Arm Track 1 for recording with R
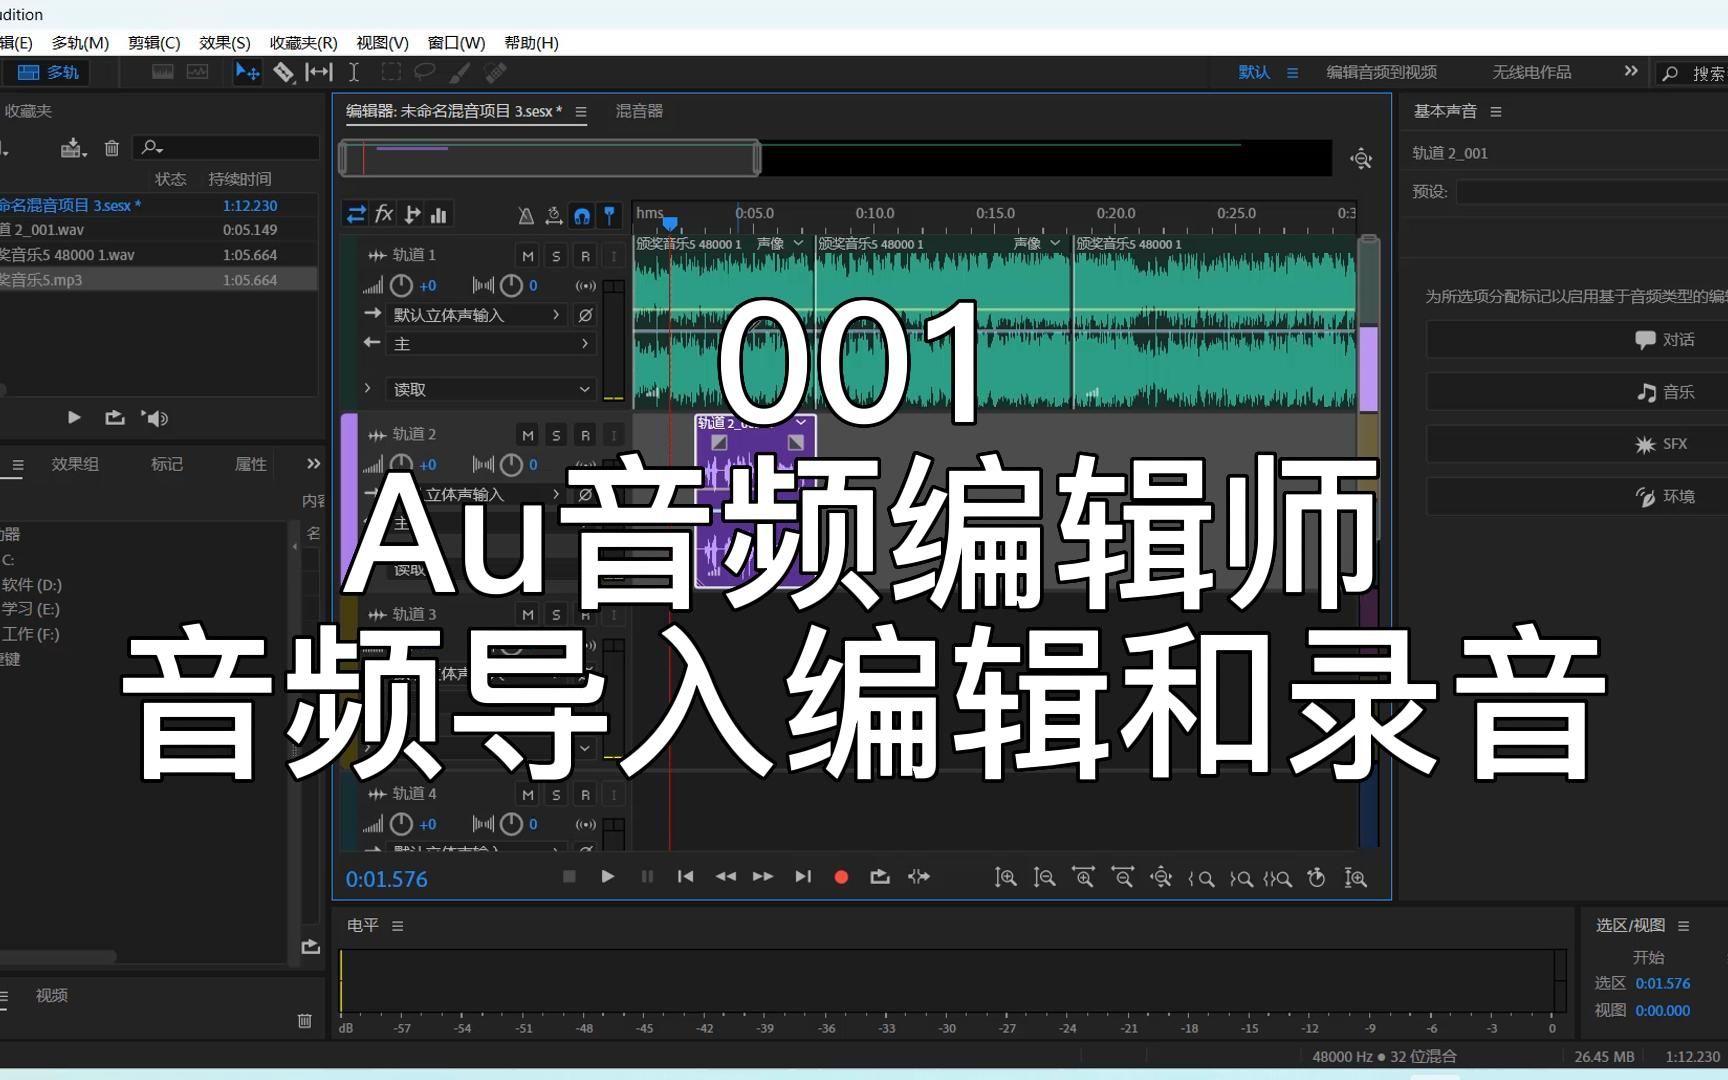Viewport: 1728px width, 1080px height. click(x=586, y=256)
